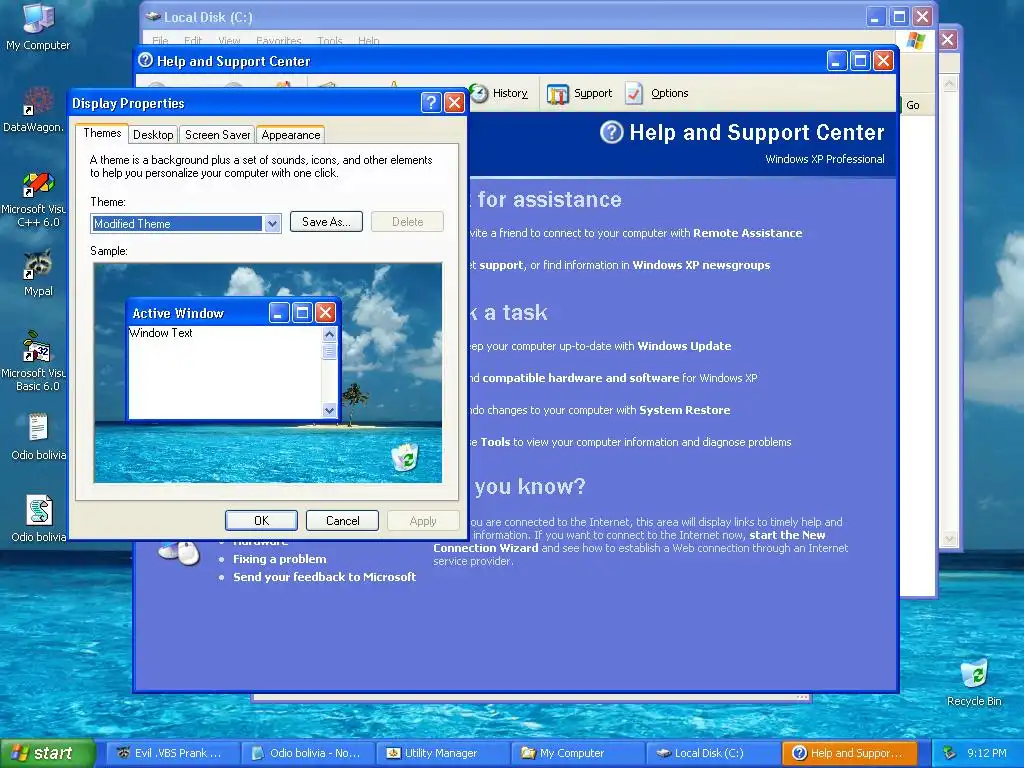
Task: Open the Tools menu in Local Disk window
Action: [330, 40]
